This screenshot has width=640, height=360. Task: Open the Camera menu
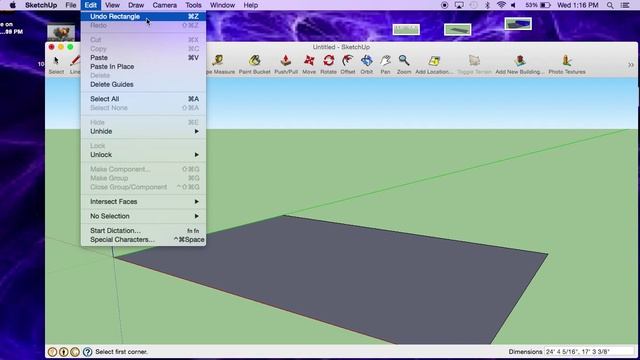point(164,5)
